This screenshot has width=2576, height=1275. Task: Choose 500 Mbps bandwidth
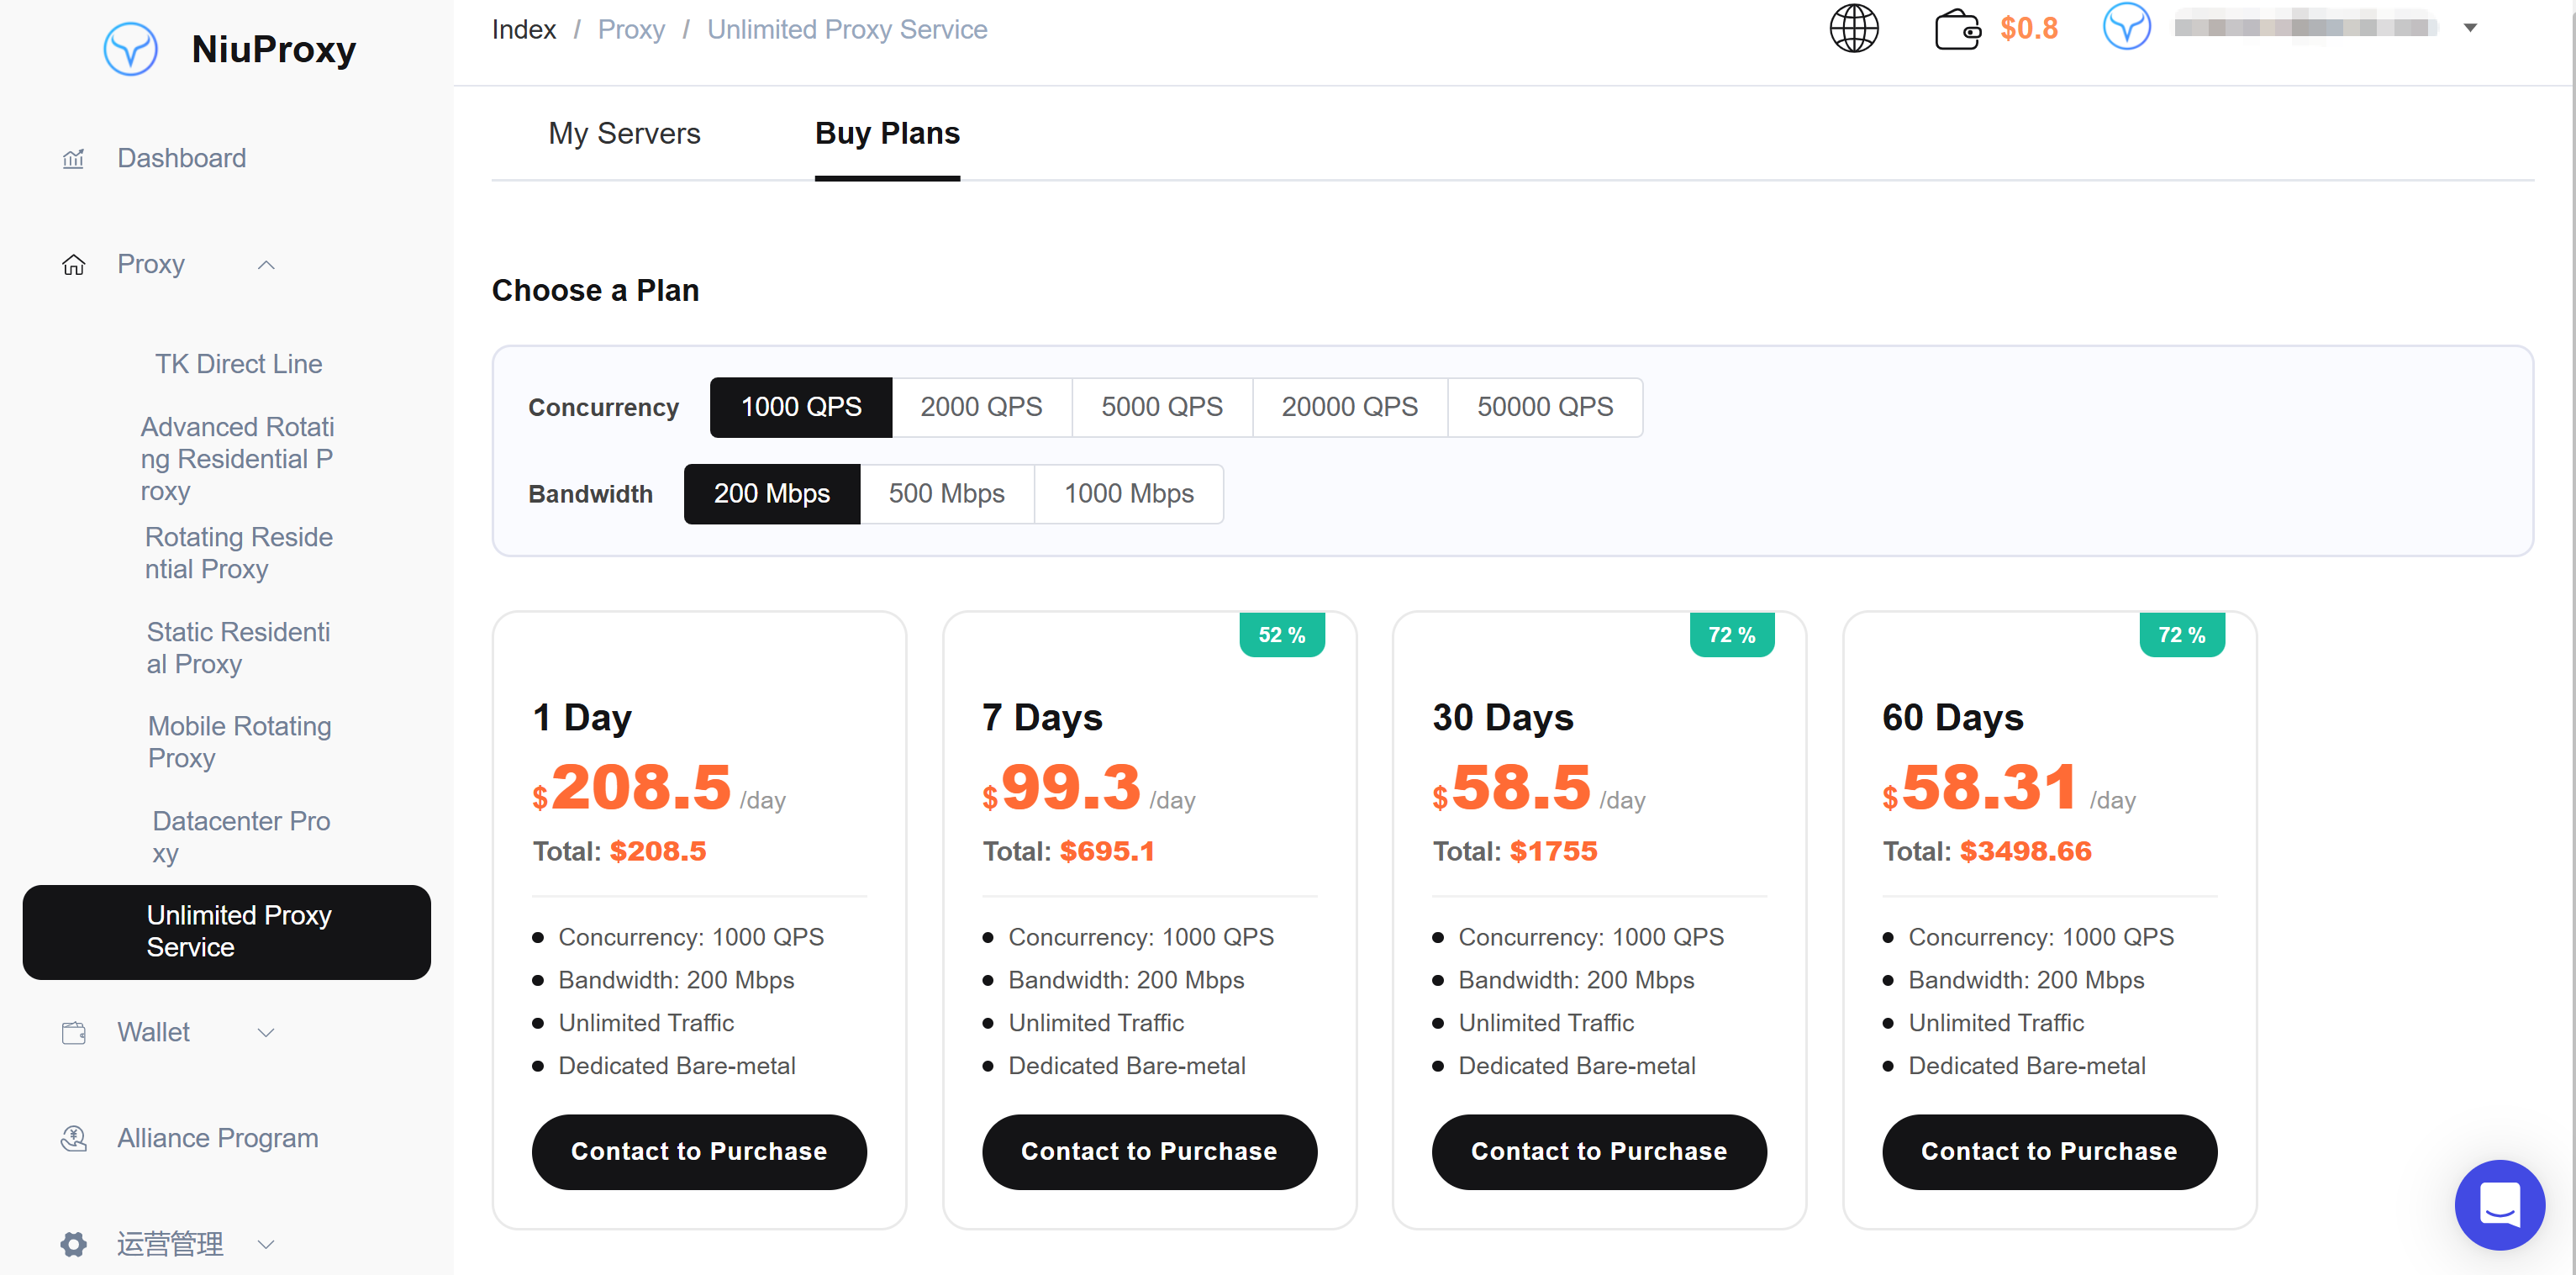click(947, 494)
